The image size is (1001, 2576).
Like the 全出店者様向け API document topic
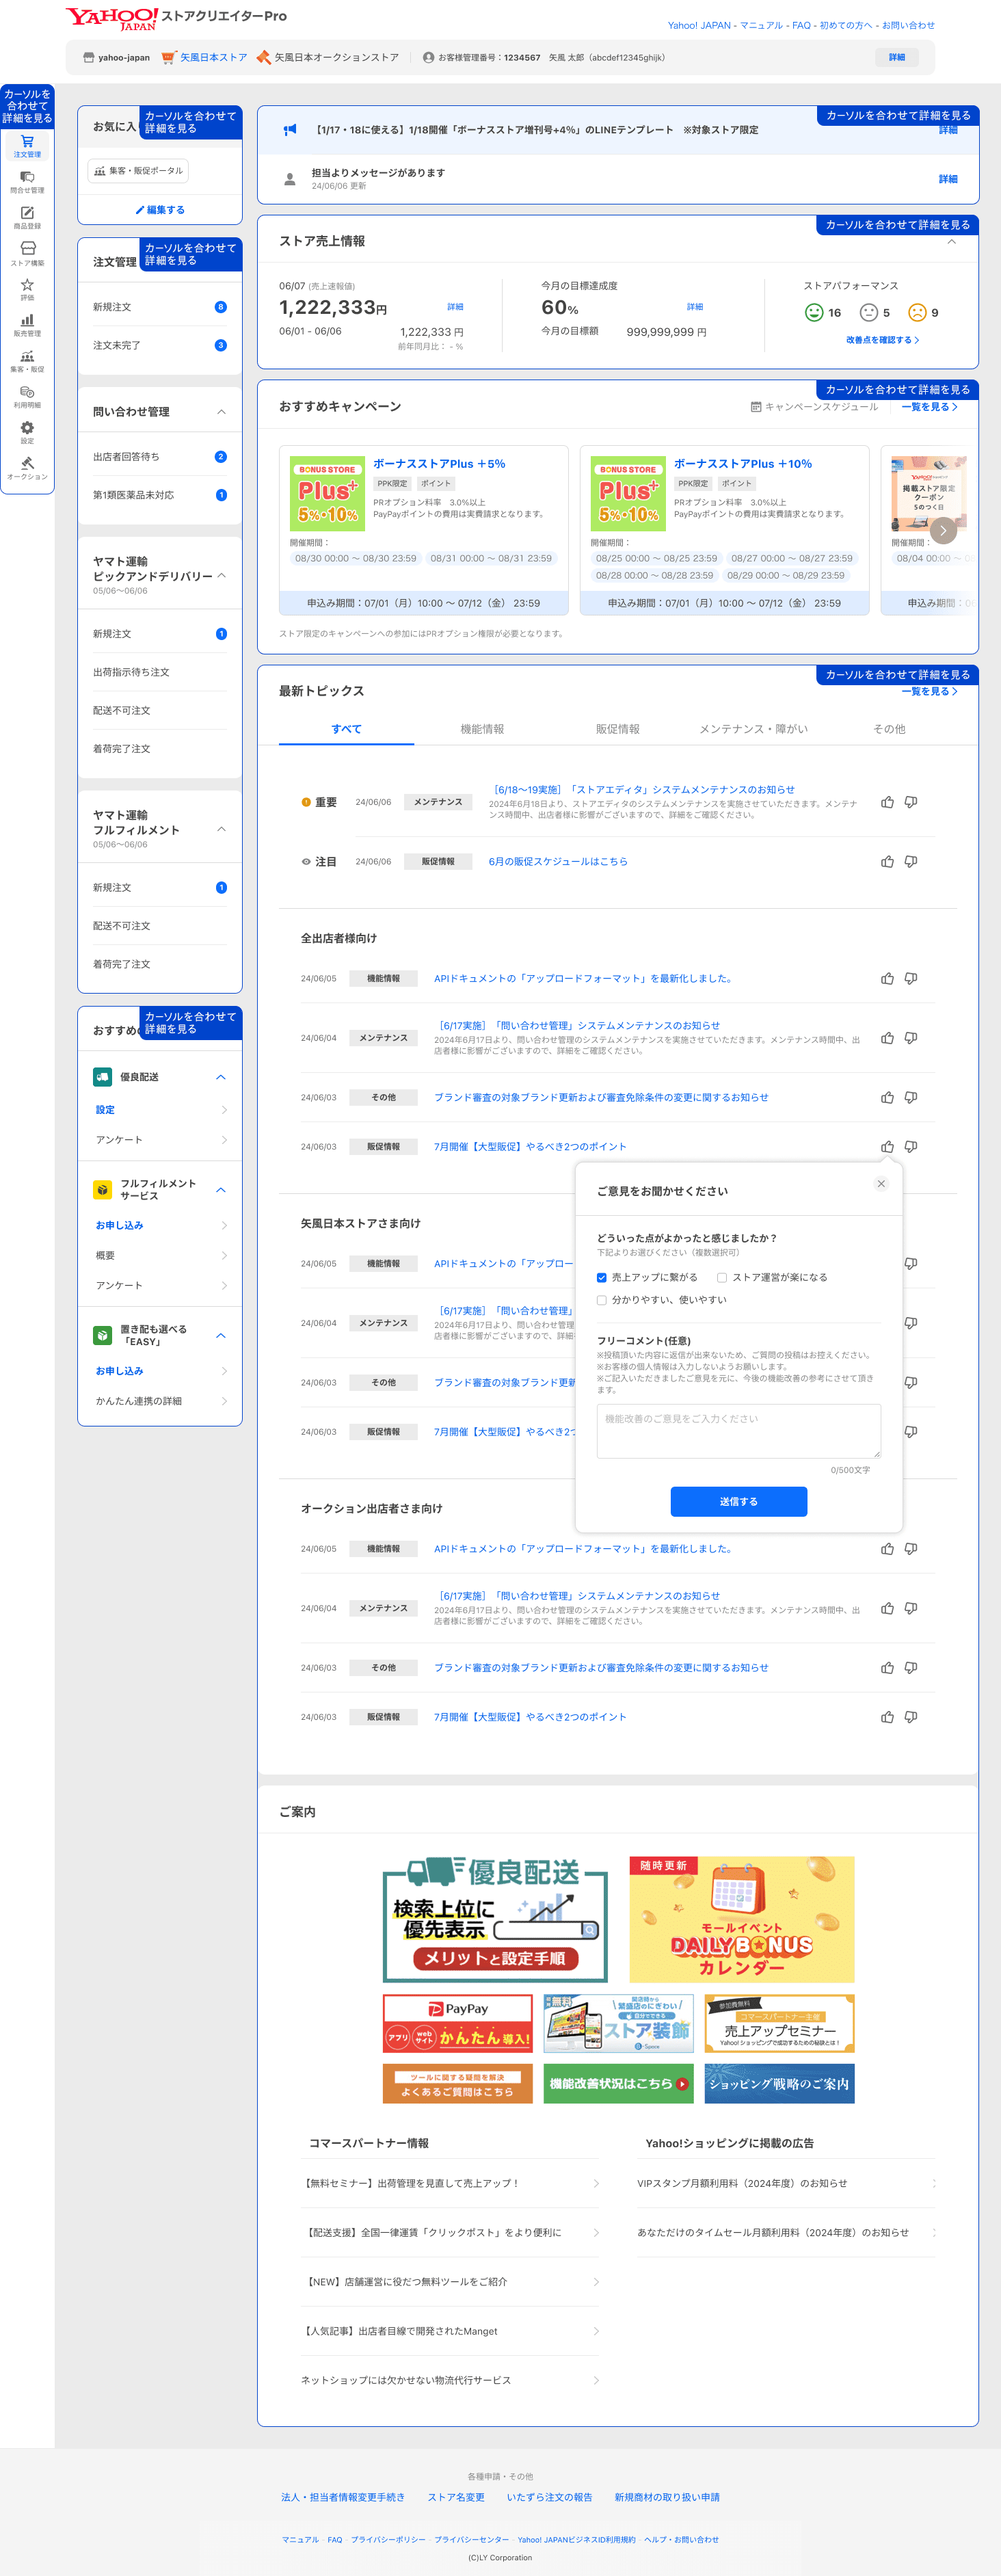(x=887, y=979)
